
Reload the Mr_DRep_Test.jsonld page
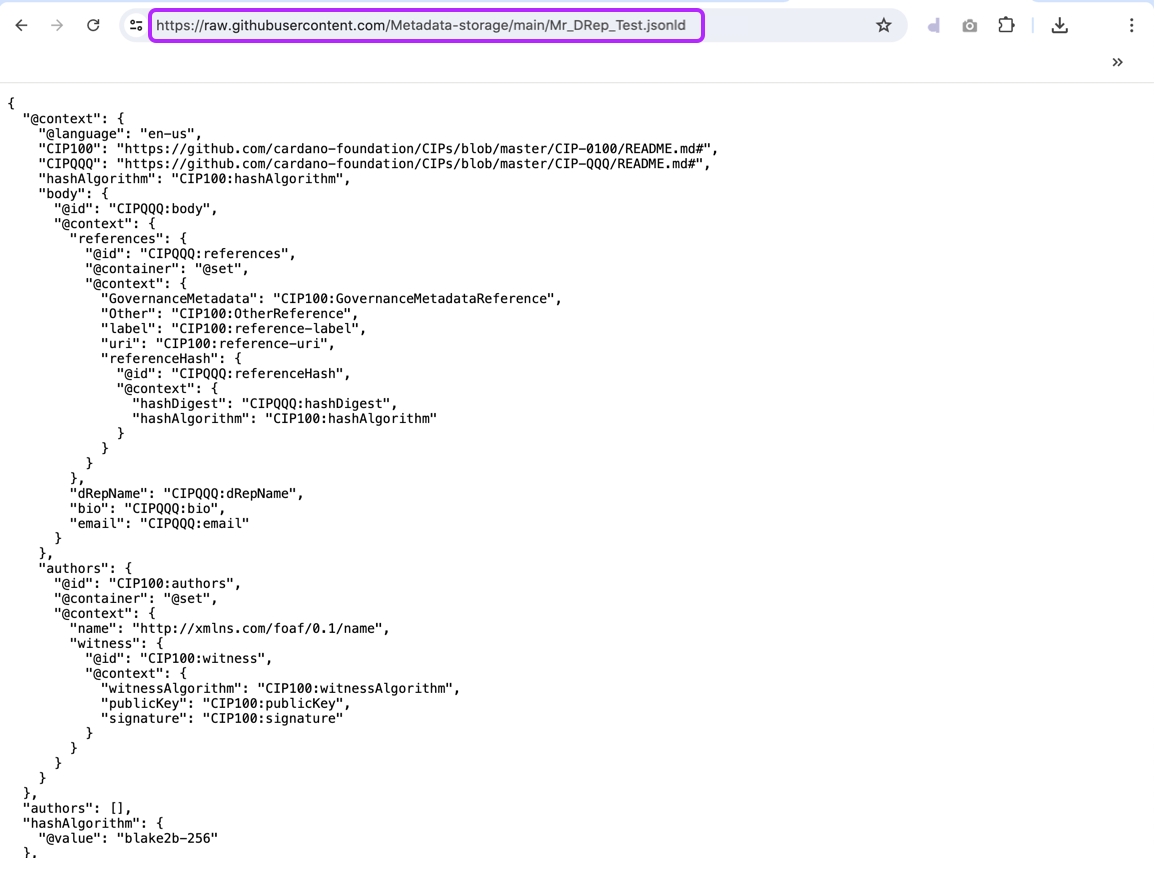[93, 25]
